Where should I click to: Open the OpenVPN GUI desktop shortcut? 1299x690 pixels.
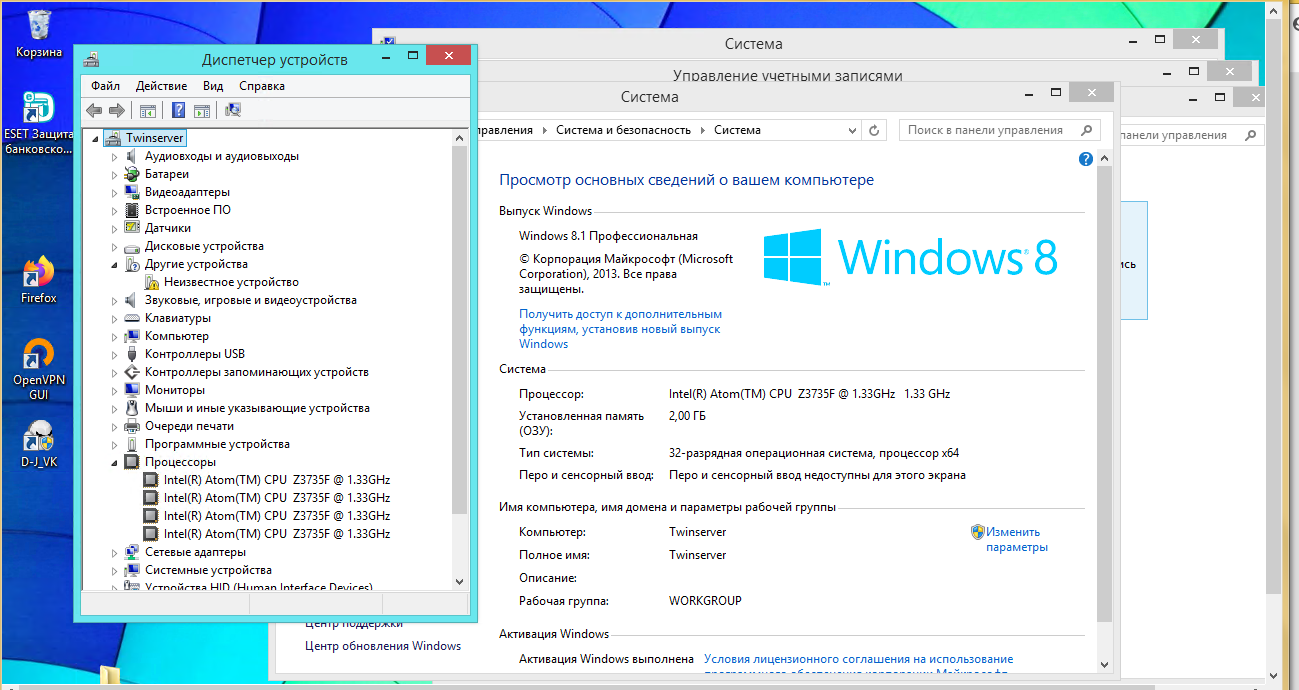[39, 370]
